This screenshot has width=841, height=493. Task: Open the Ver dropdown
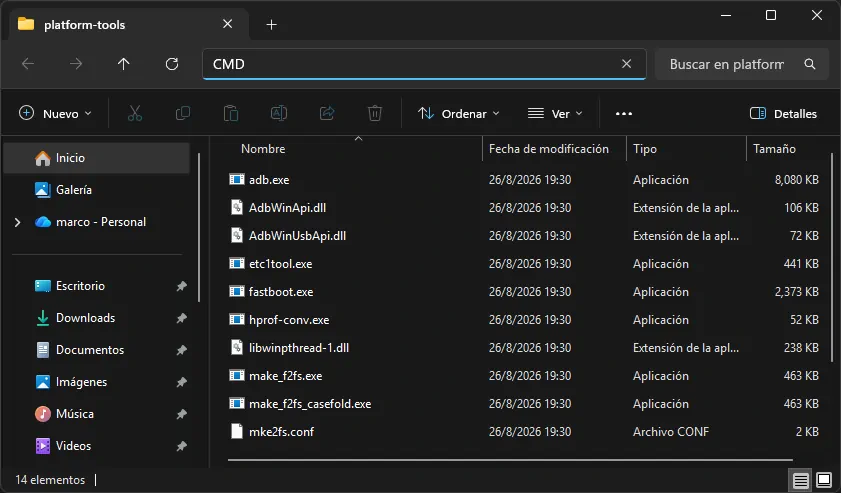point(555,113)
